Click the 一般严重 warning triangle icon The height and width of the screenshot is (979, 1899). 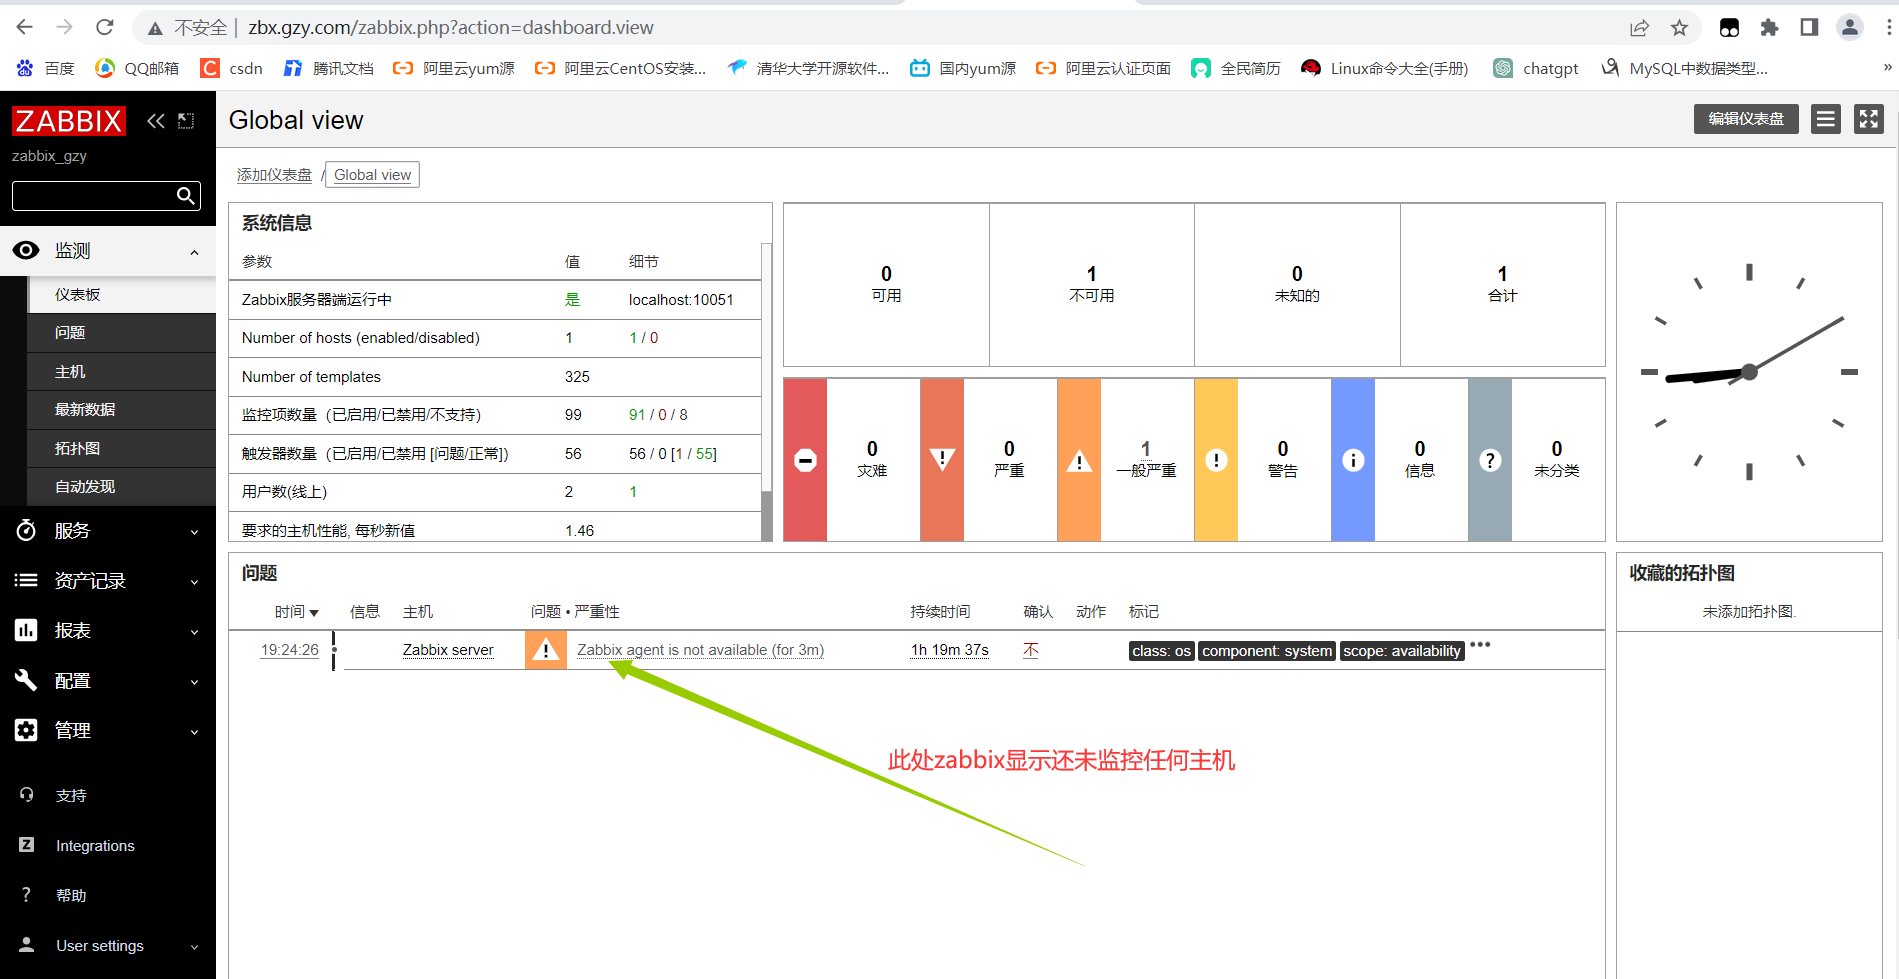pyautogui.click(x=1079, y=460)
